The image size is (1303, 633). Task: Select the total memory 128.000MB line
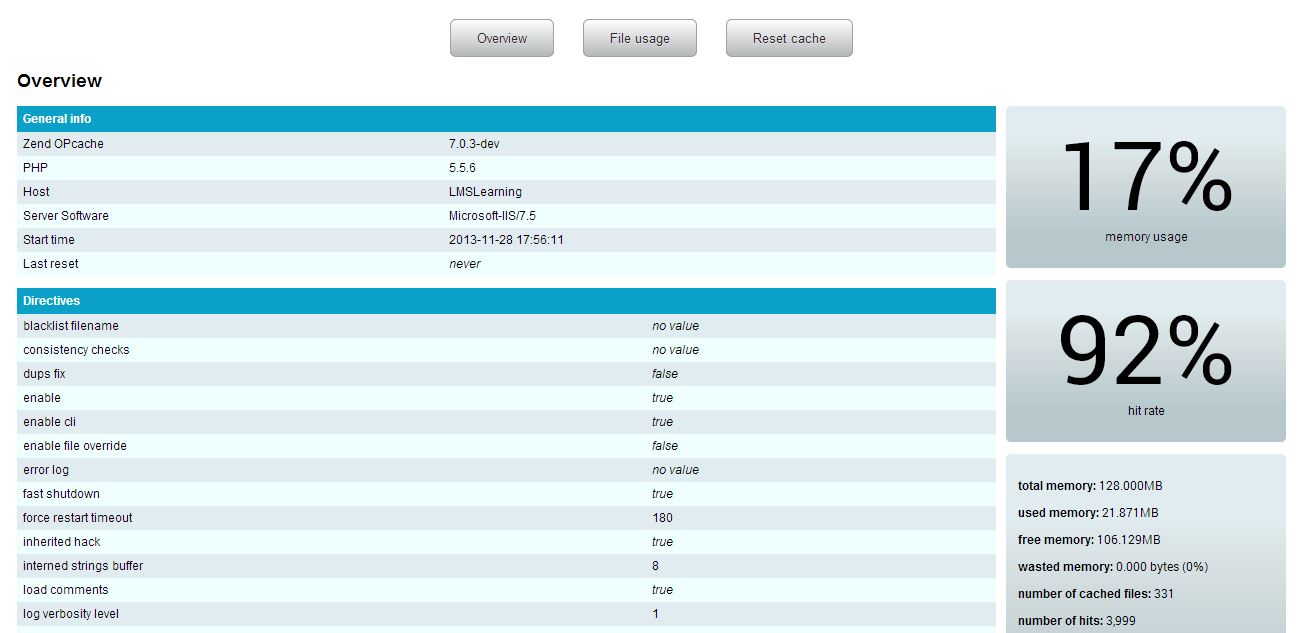1090,486
